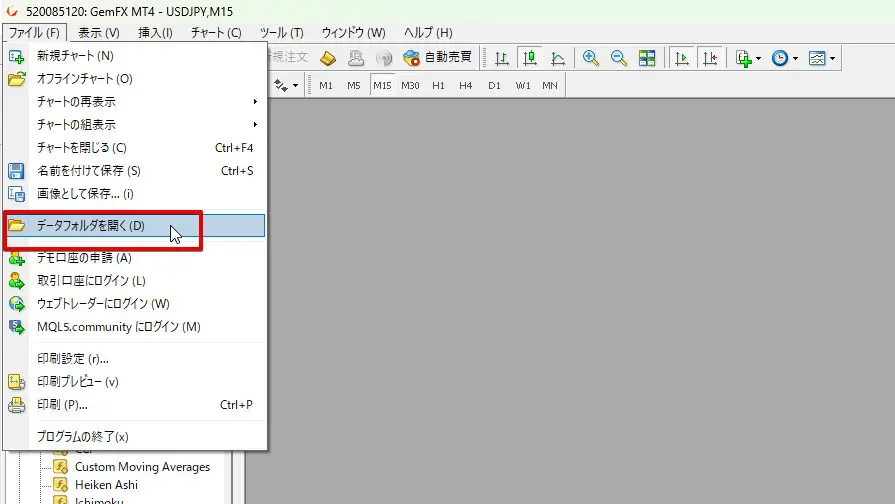895x504 pixels.
Task: Click 名前を付けて保存 save icon entry
Action: tap(88, 171)
